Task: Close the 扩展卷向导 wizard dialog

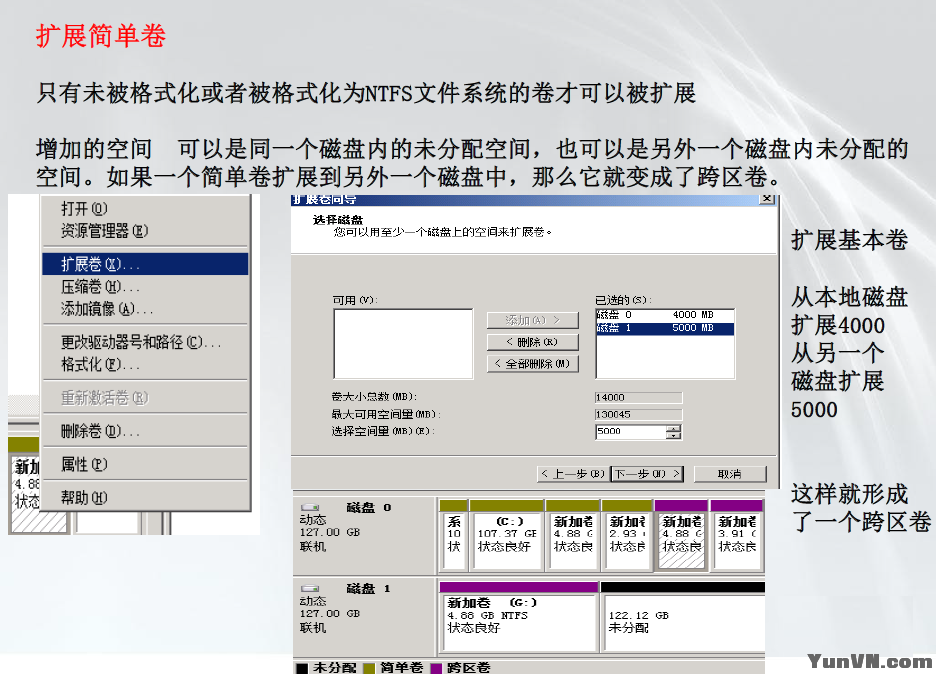Action: pos(767,199)
